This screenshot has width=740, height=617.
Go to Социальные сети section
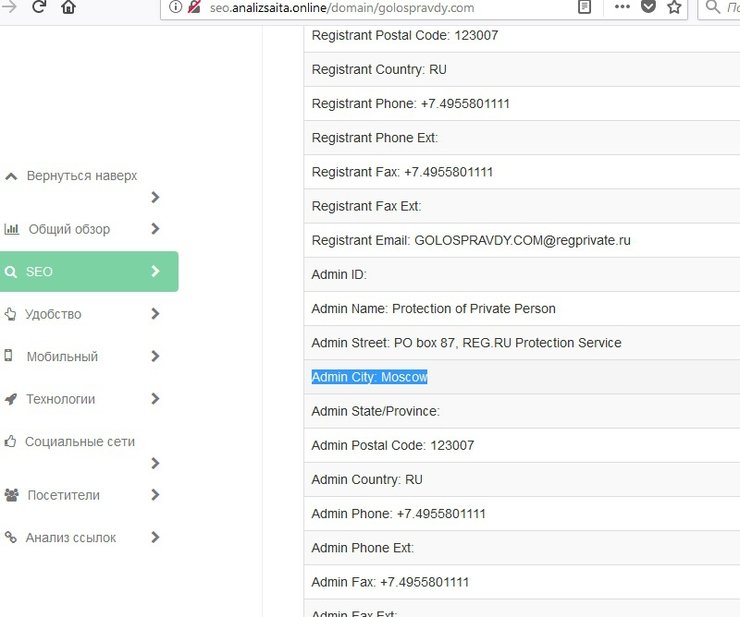click(x=79, y=442)
